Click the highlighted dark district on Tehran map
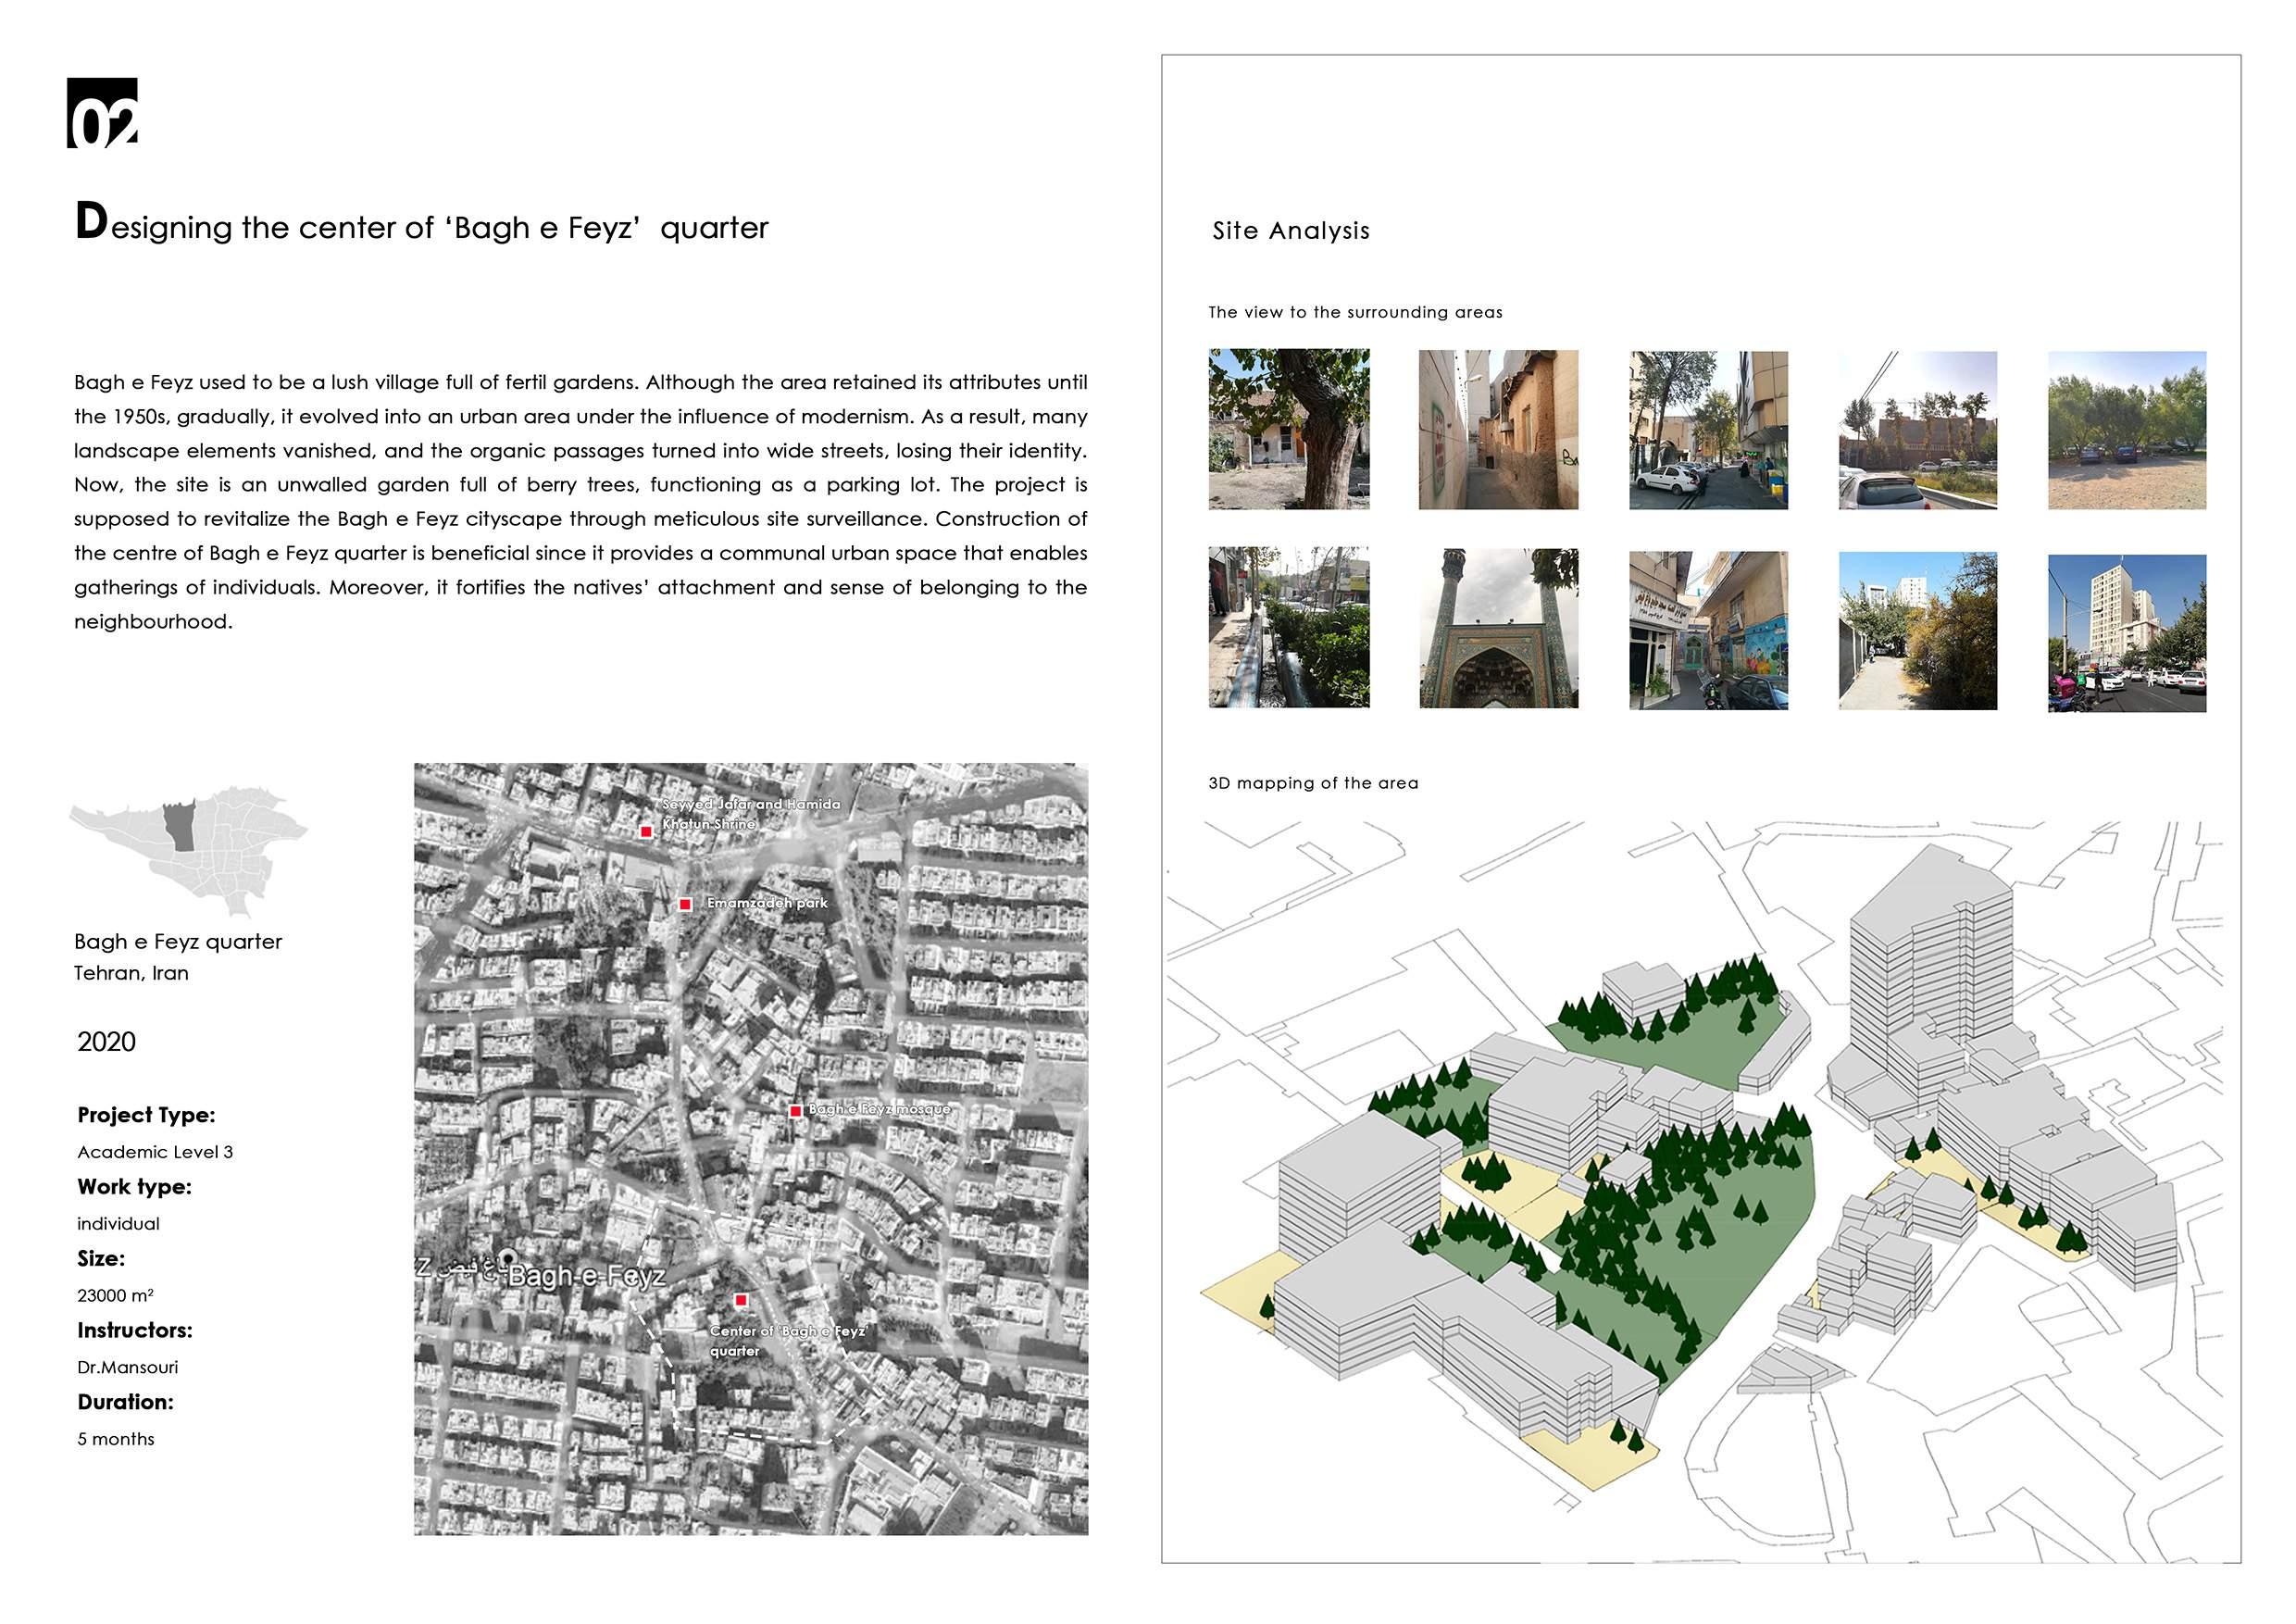This screenshot has height=1624, width=2296. tap(181, 825)
